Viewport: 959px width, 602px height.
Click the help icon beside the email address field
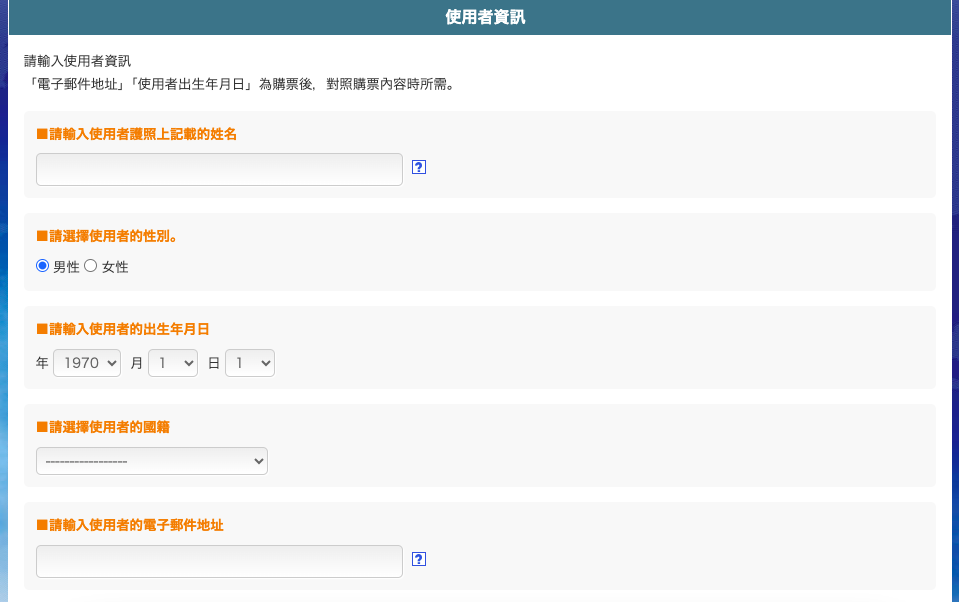pyautogui.click(x=419, y=559)
